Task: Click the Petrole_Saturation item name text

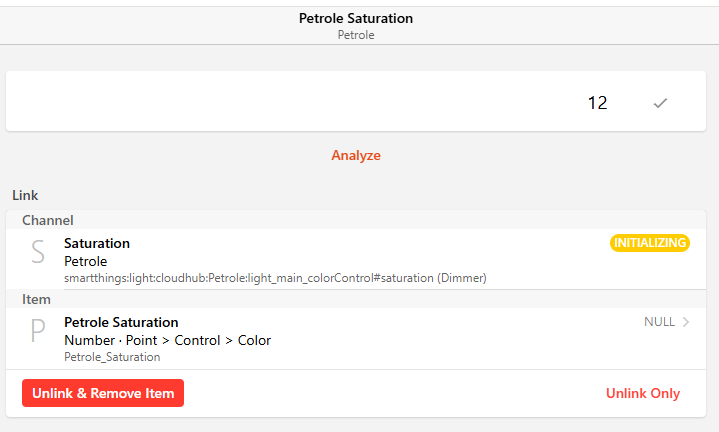Action: (112, 356)
